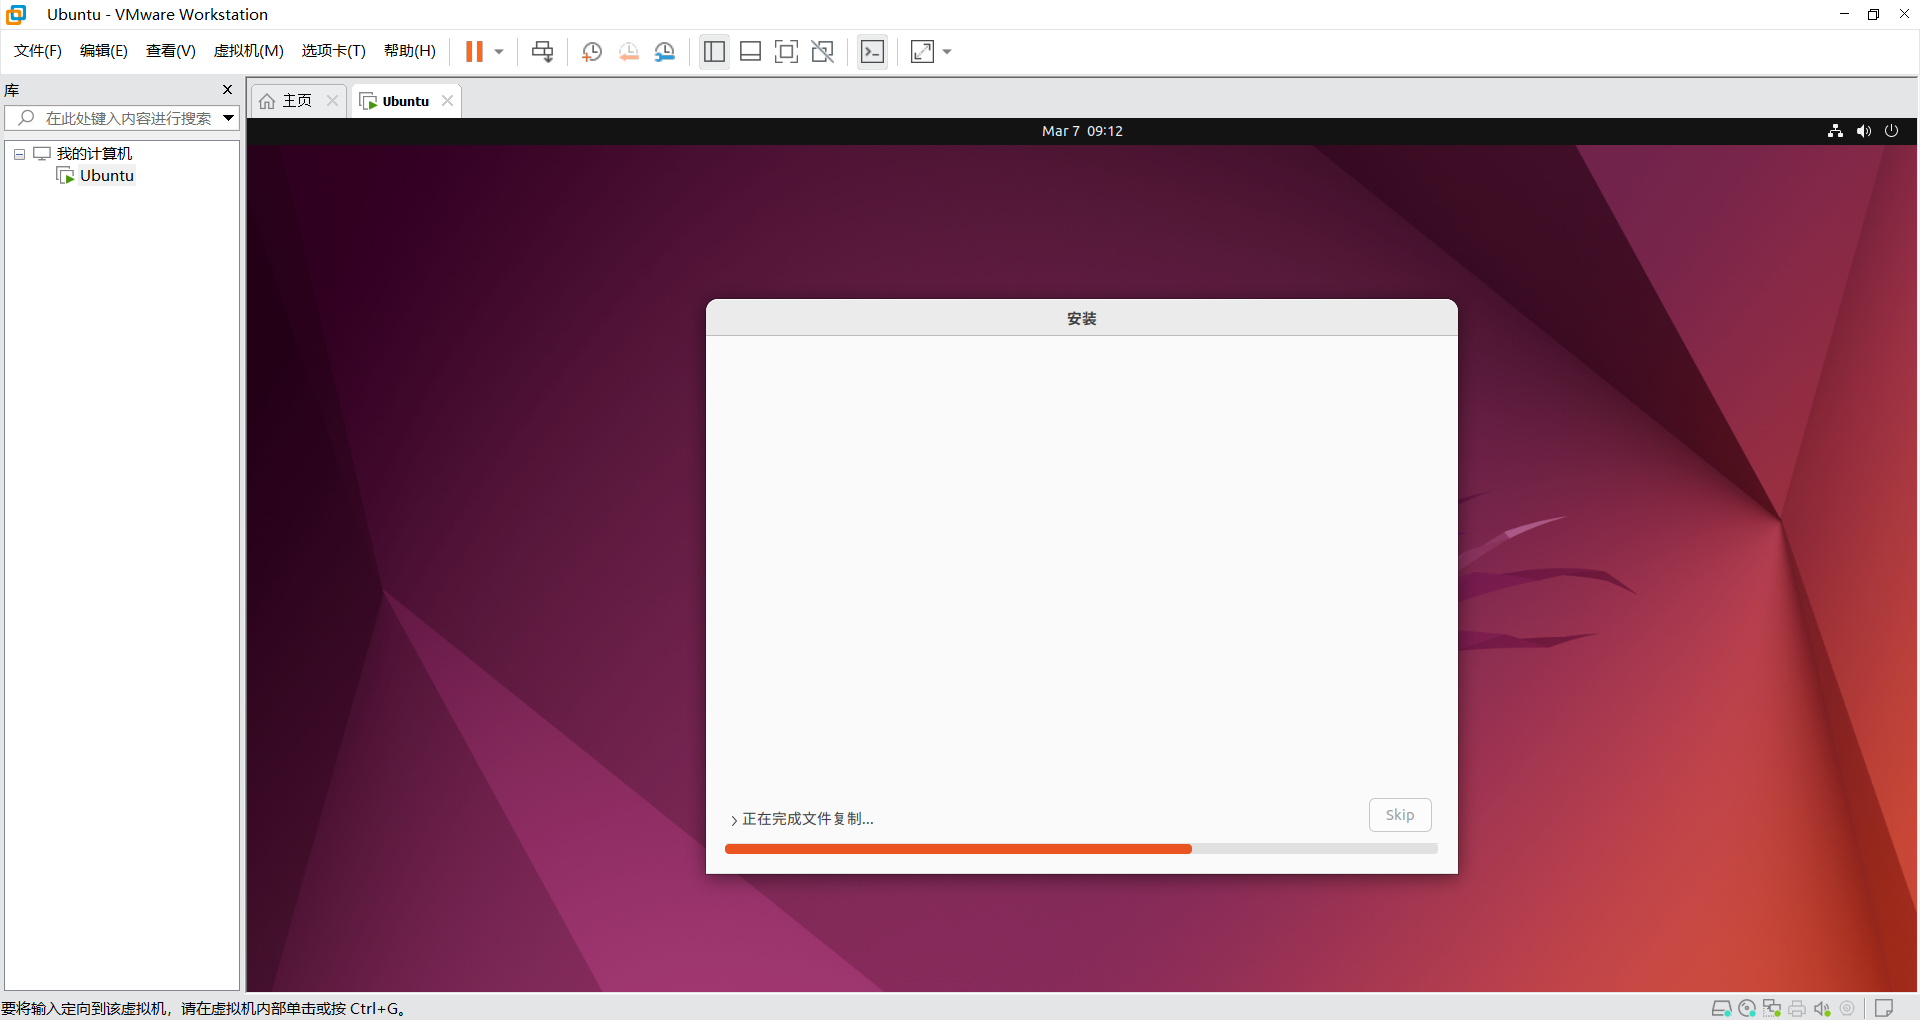Click the CD/DVD drive status icon
Image resolution: width=1920 pixels, height=1020 pixels.
(1747, 1008)
